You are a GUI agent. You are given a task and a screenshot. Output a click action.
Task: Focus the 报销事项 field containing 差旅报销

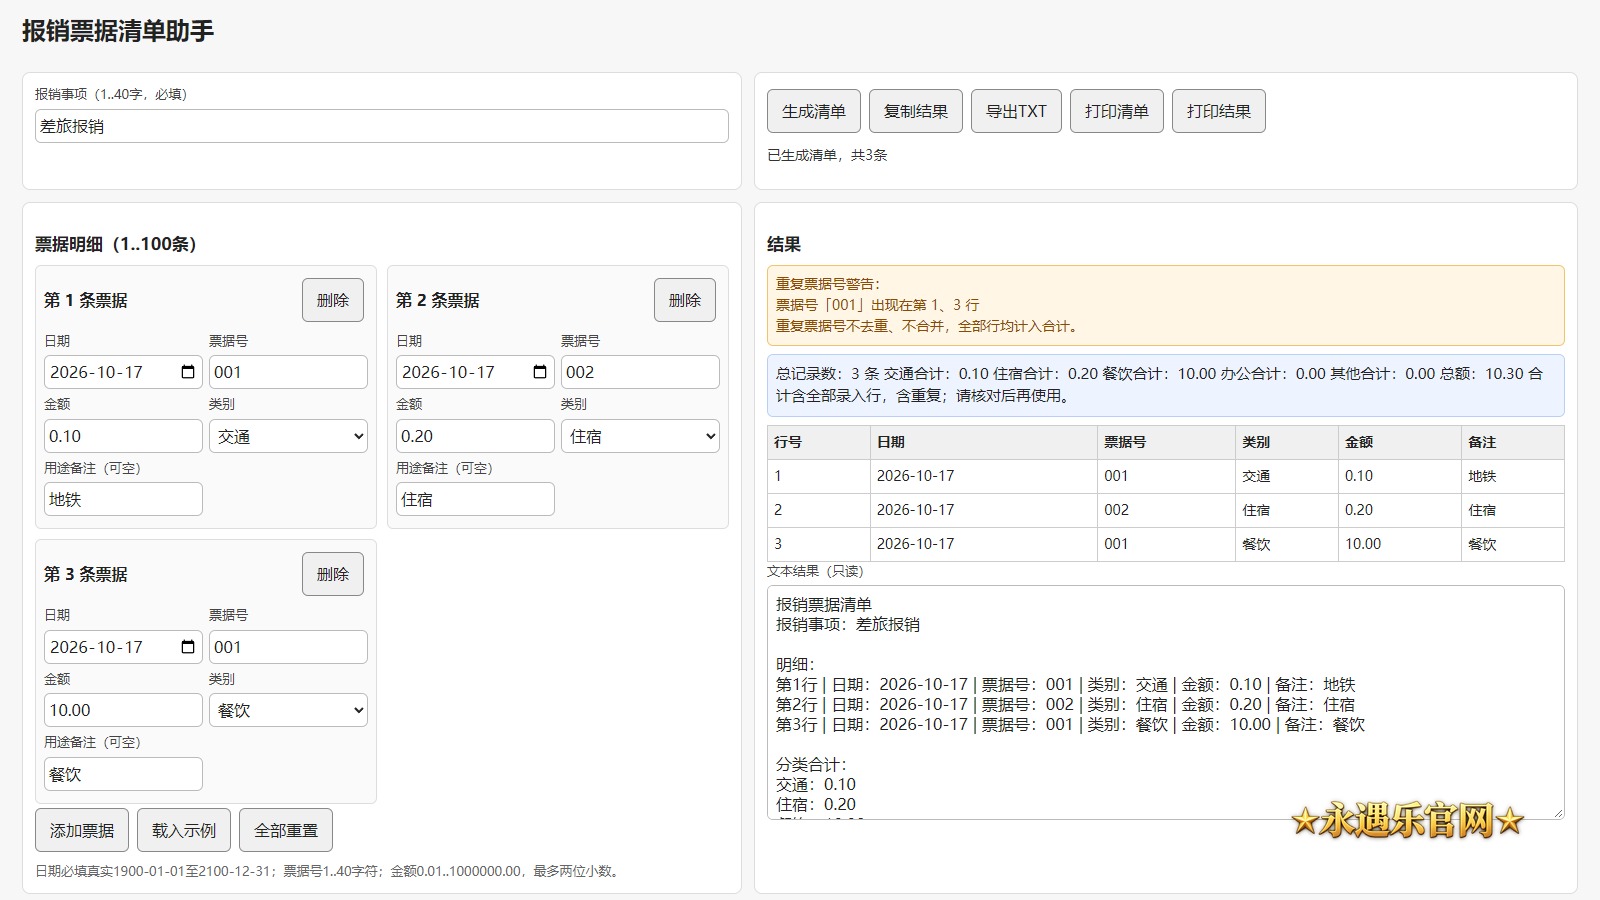(x=382, y=126)
